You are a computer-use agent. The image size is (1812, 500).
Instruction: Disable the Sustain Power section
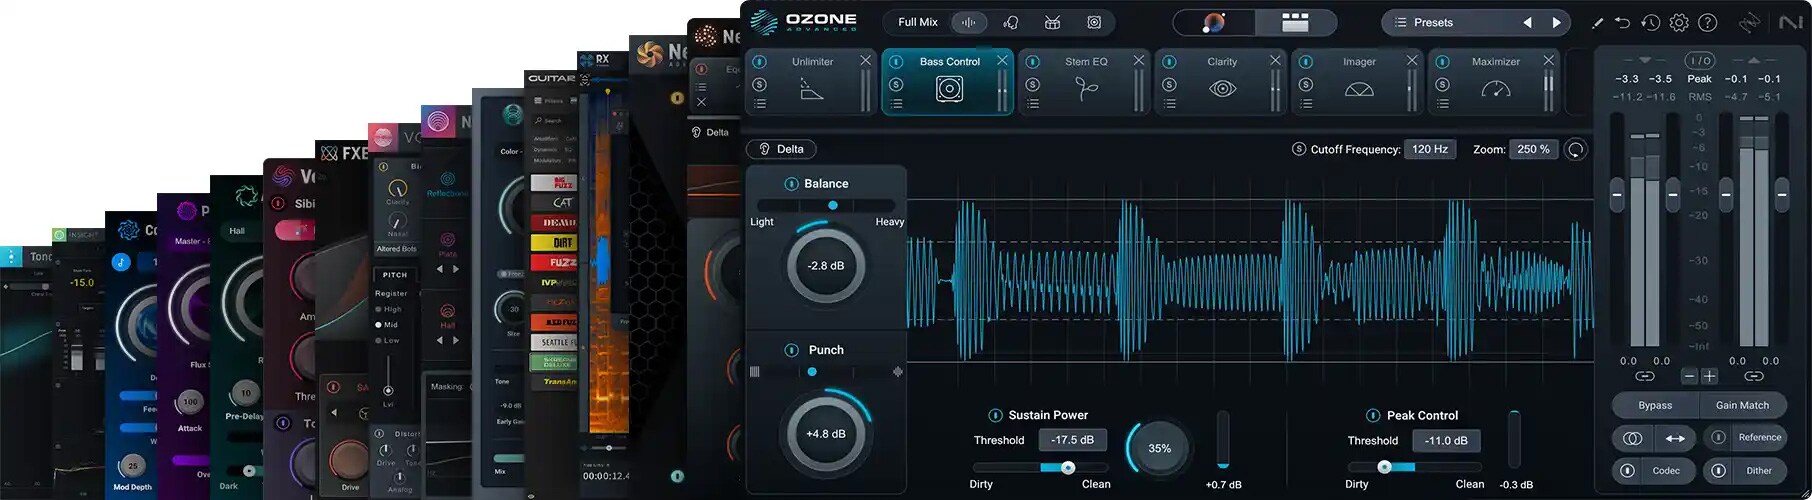click(995, 415)
